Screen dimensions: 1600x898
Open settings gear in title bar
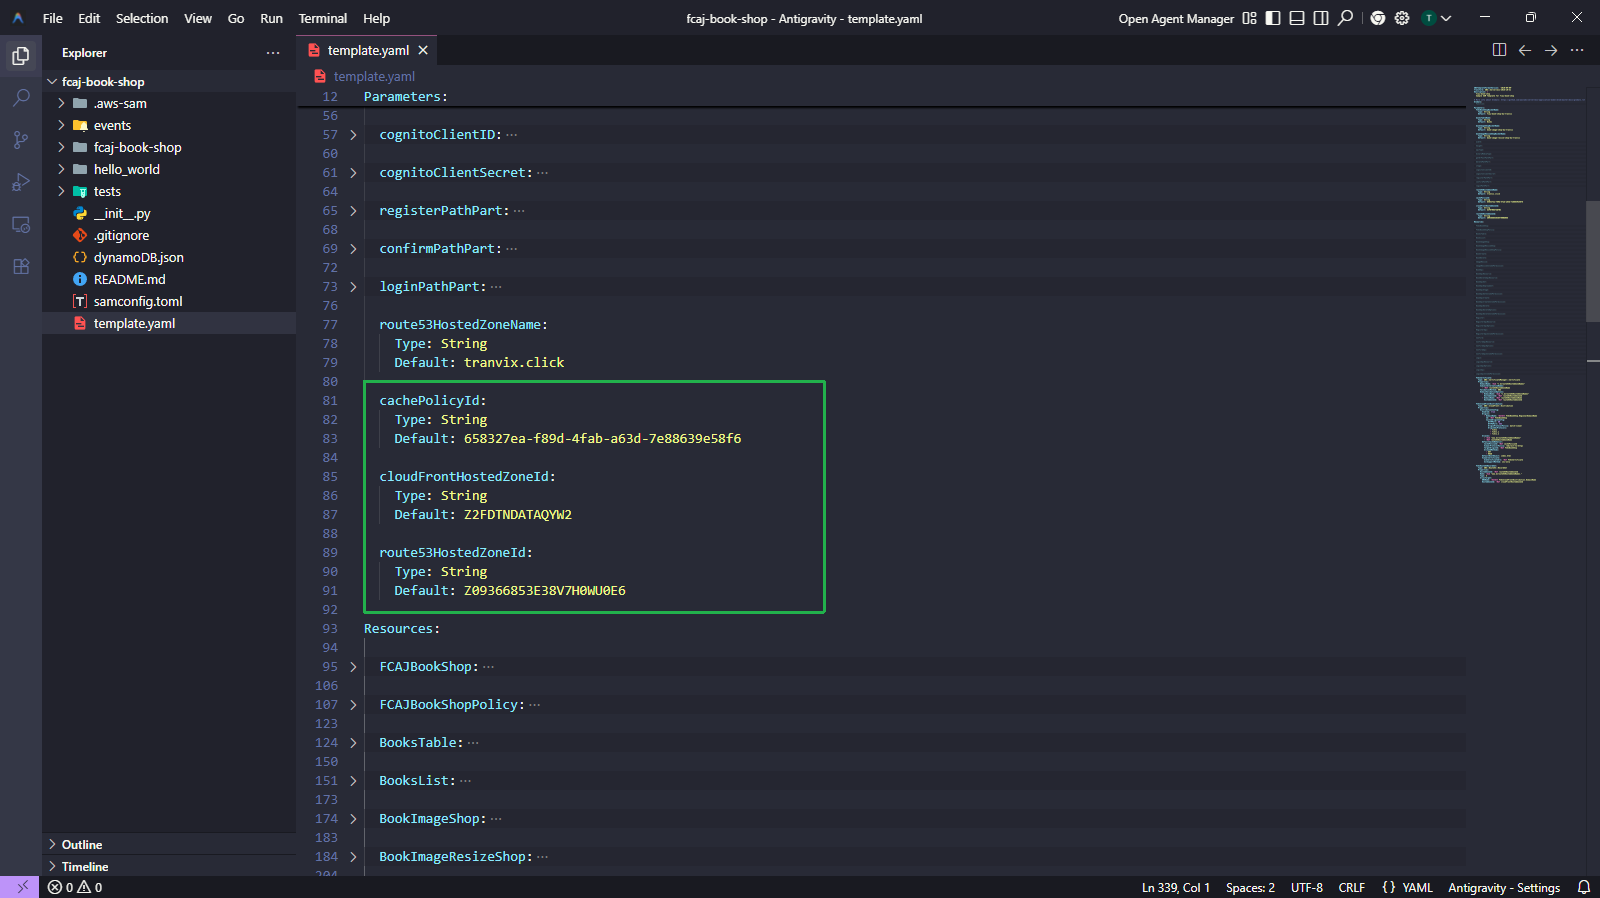(x=1402, y=18)
